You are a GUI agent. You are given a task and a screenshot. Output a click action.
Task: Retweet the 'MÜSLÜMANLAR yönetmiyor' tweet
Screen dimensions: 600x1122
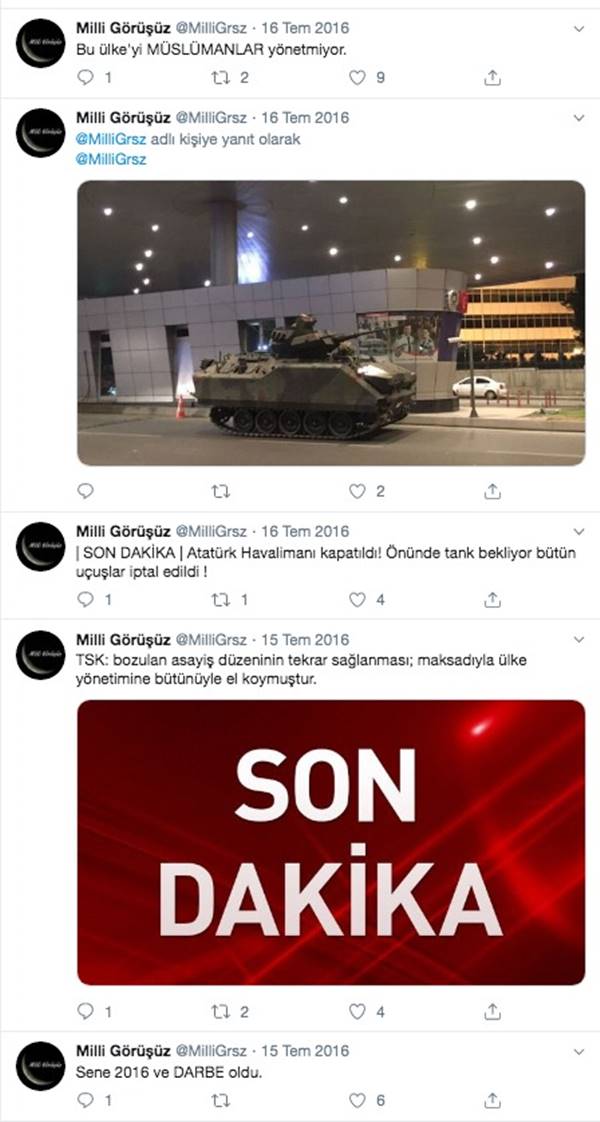(221, 77)
